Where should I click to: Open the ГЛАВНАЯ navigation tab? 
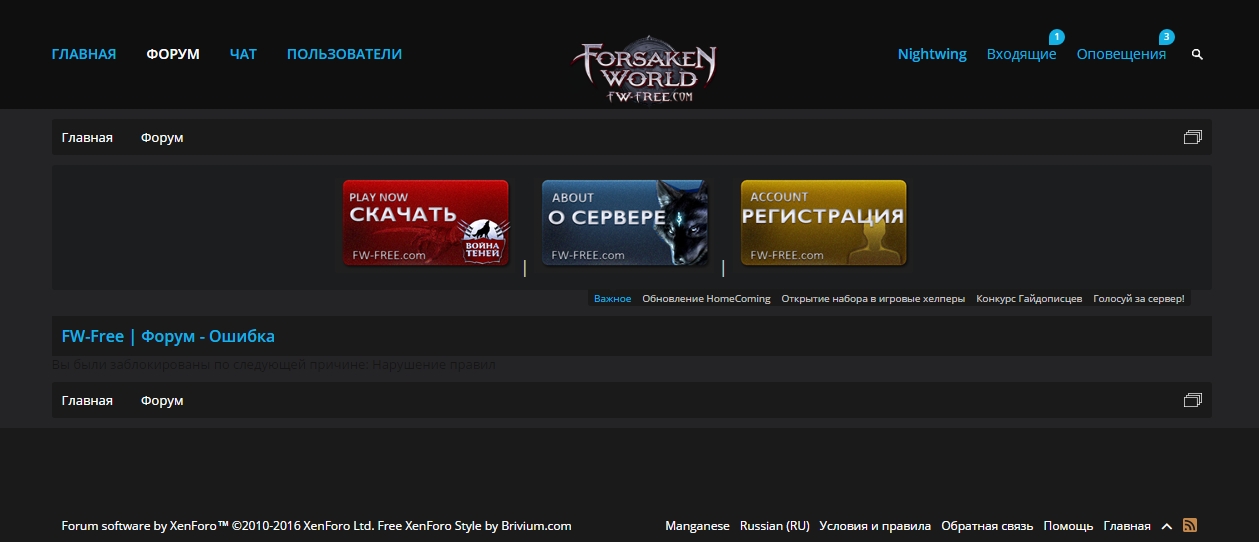[x=84, y=54]
